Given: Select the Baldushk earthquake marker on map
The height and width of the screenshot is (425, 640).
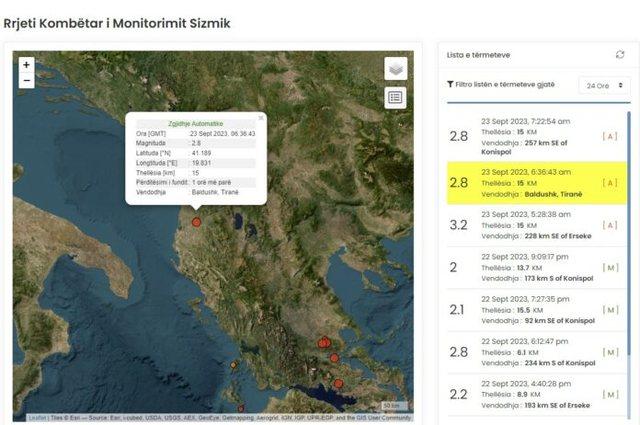Looking at the screenshot, I should pos(196,222).
